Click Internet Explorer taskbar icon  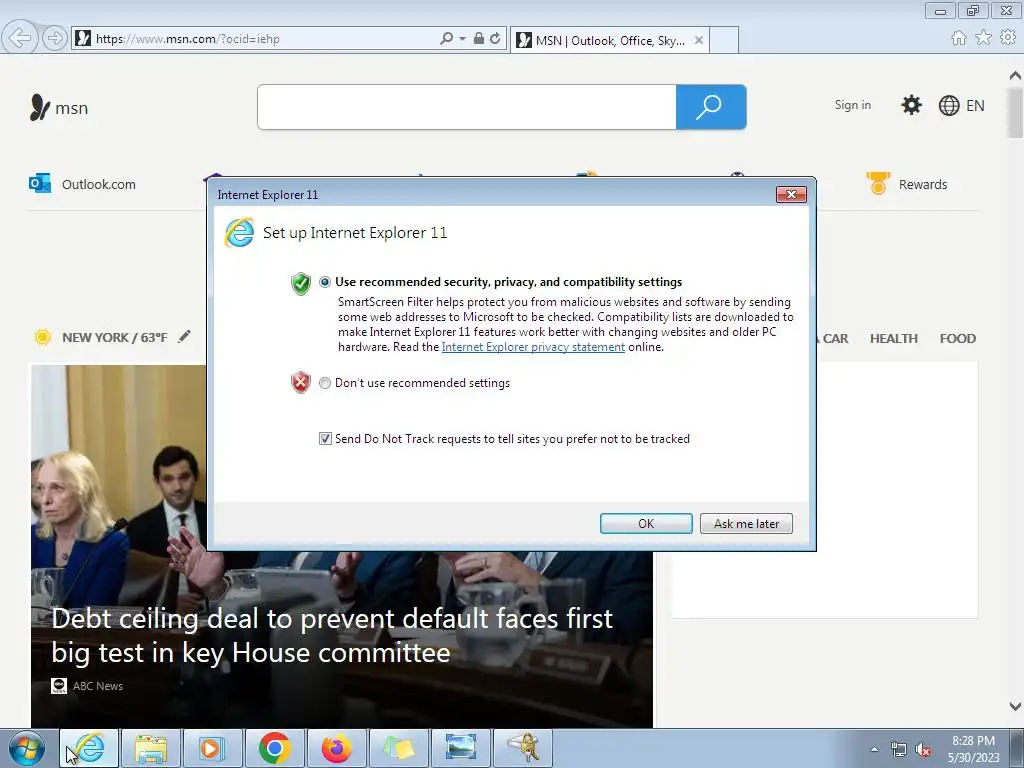click(89, 748)
